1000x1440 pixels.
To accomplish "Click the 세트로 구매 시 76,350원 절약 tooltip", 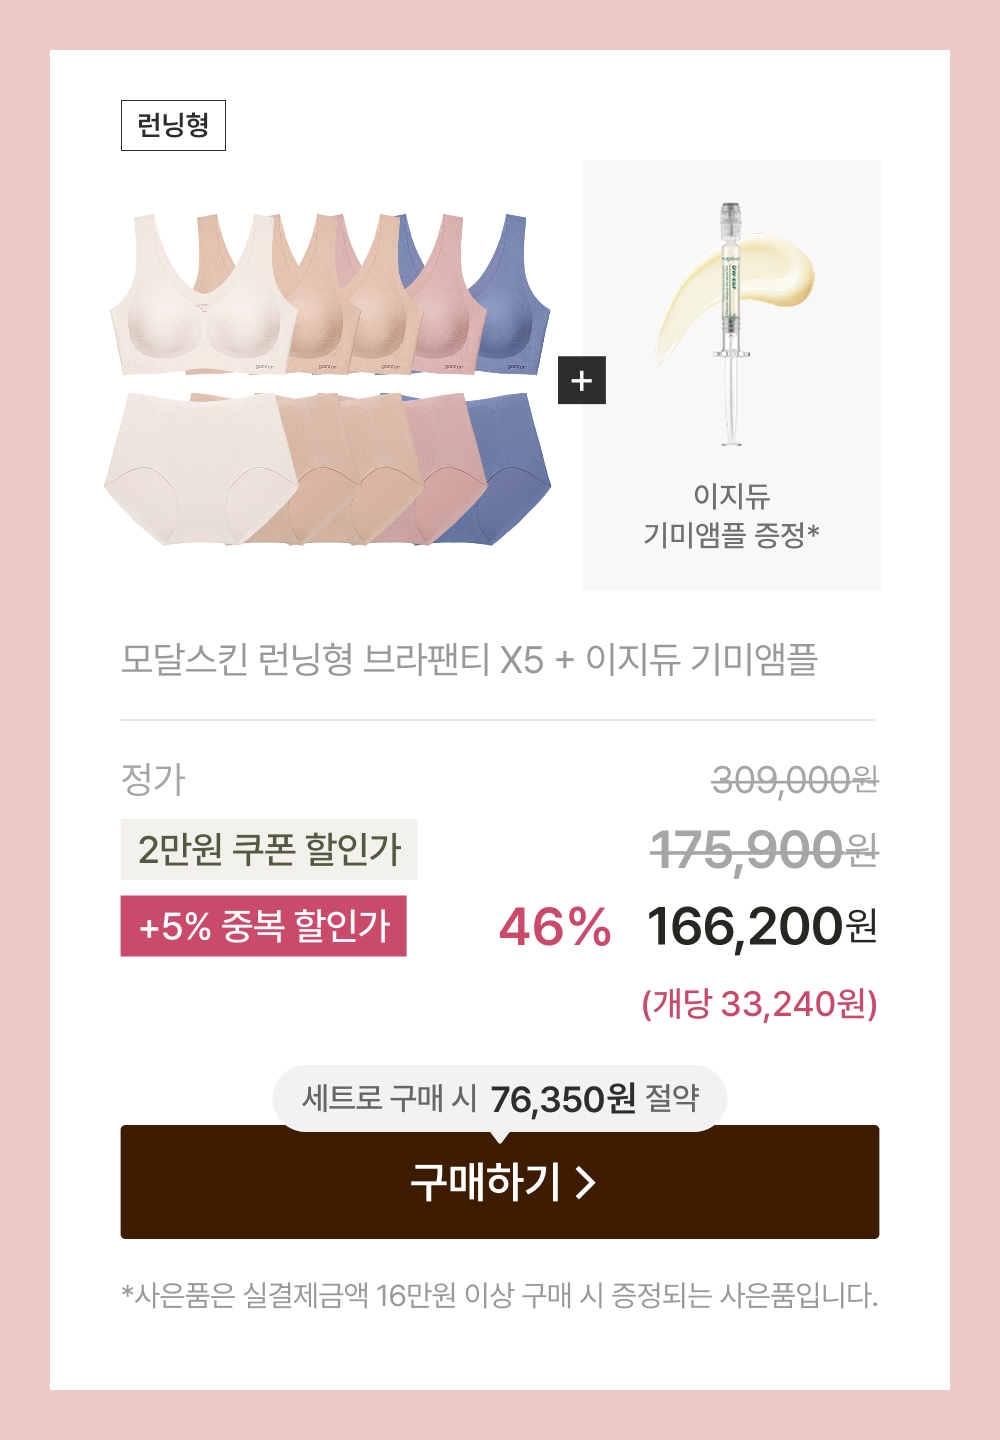I will (500, 1098).
